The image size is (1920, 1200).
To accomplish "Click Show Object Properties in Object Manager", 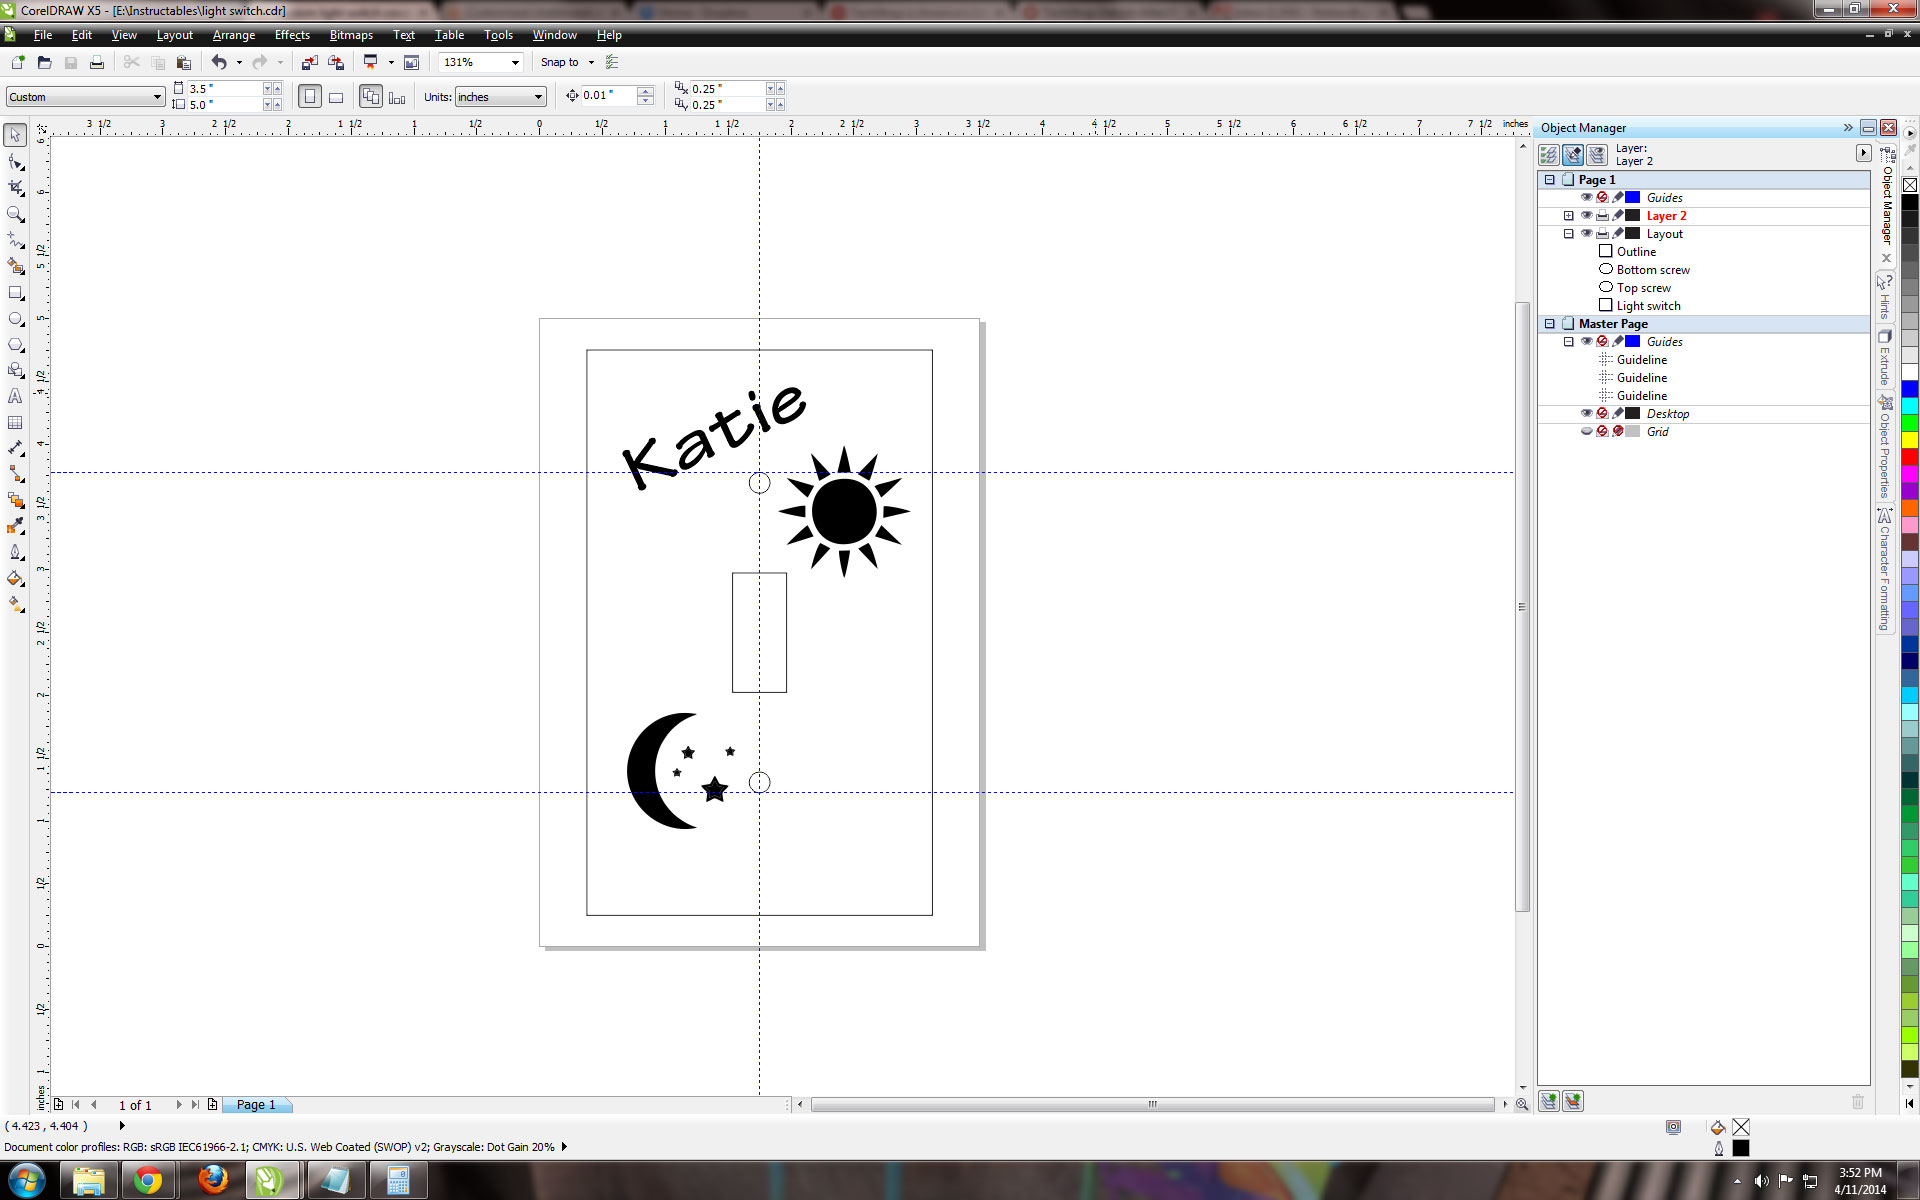I will (1548, 154).
